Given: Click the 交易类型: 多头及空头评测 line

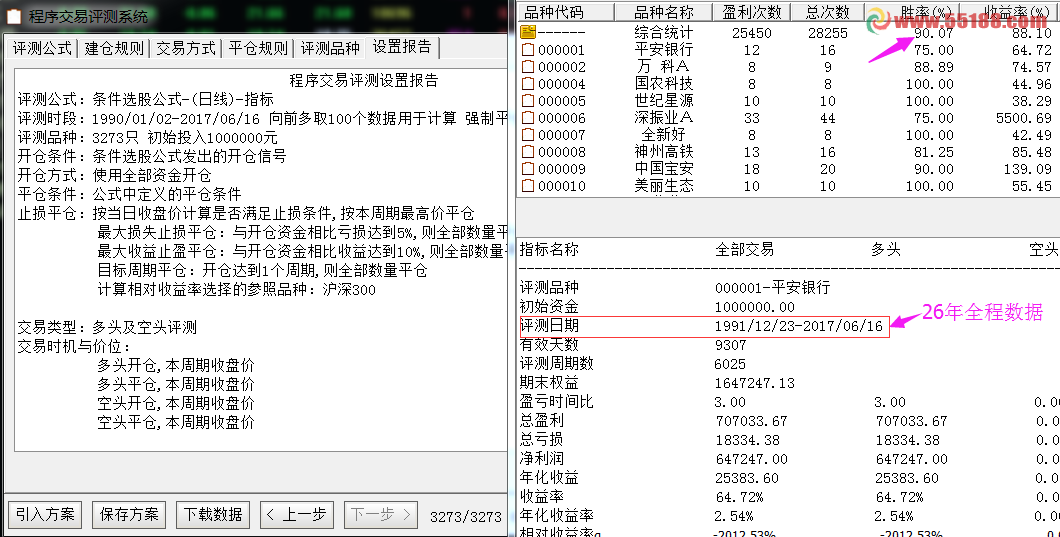Looking at the screenshot, I should click(107, 328).
